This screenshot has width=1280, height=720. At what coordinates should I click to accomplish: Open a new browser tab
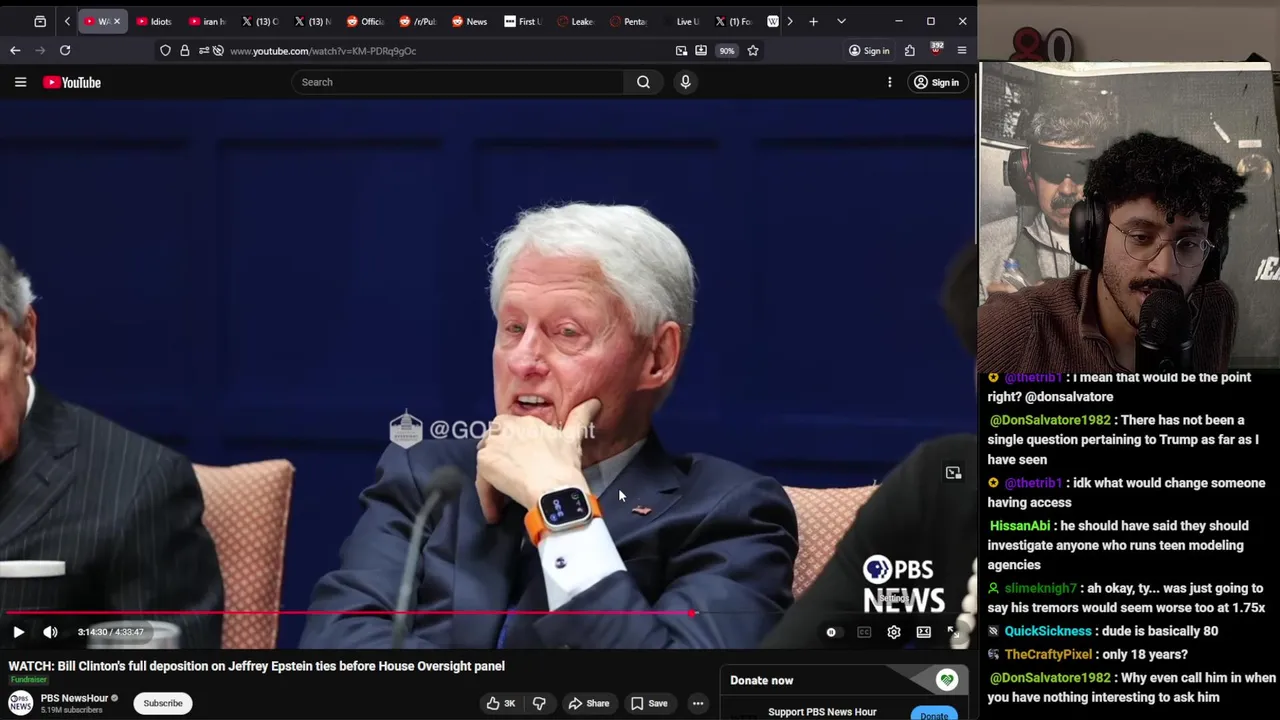pos(813,21)
